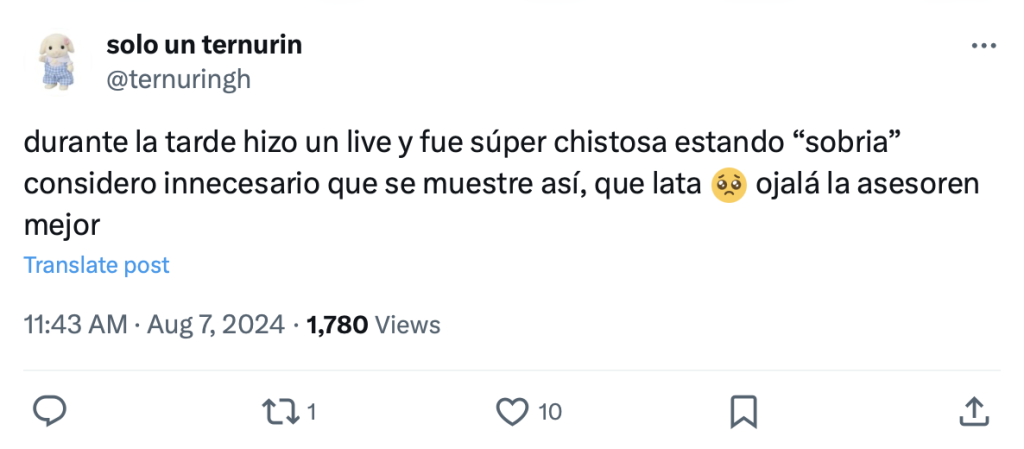Click the lamb plush profile avatar
Image resolution: width=1024 pixels, height=449 pixels.
[x=57, y=60]
